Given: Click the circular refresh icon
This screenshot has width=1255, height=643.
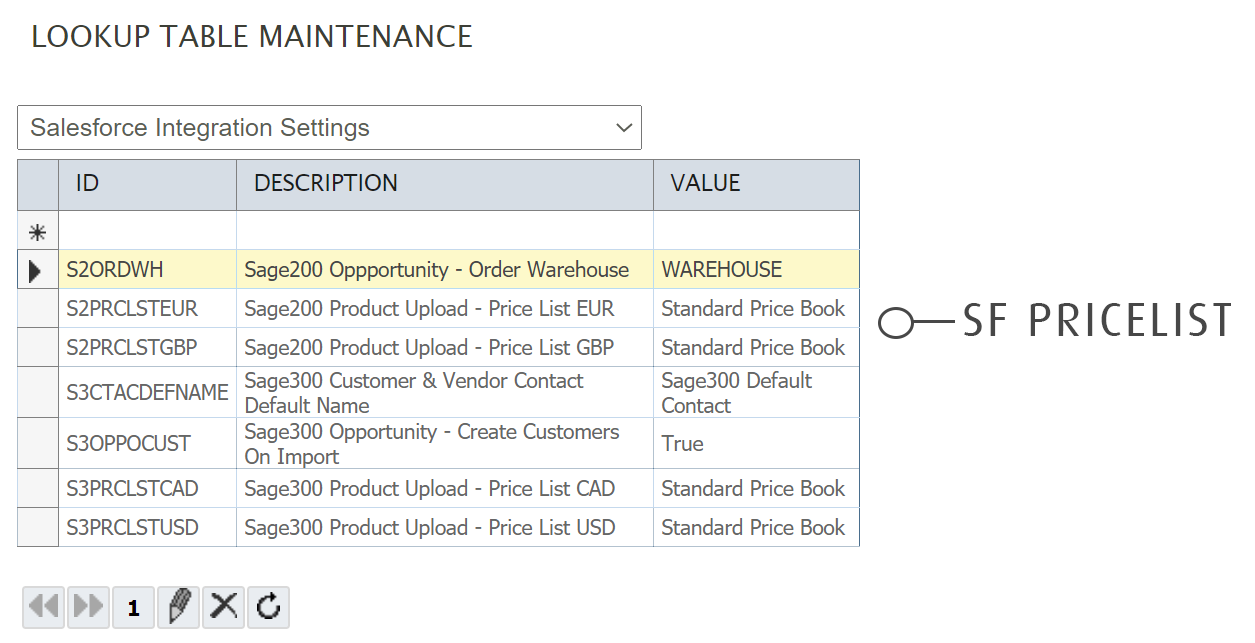Looking at the screenshot, I should pos(268,607).
